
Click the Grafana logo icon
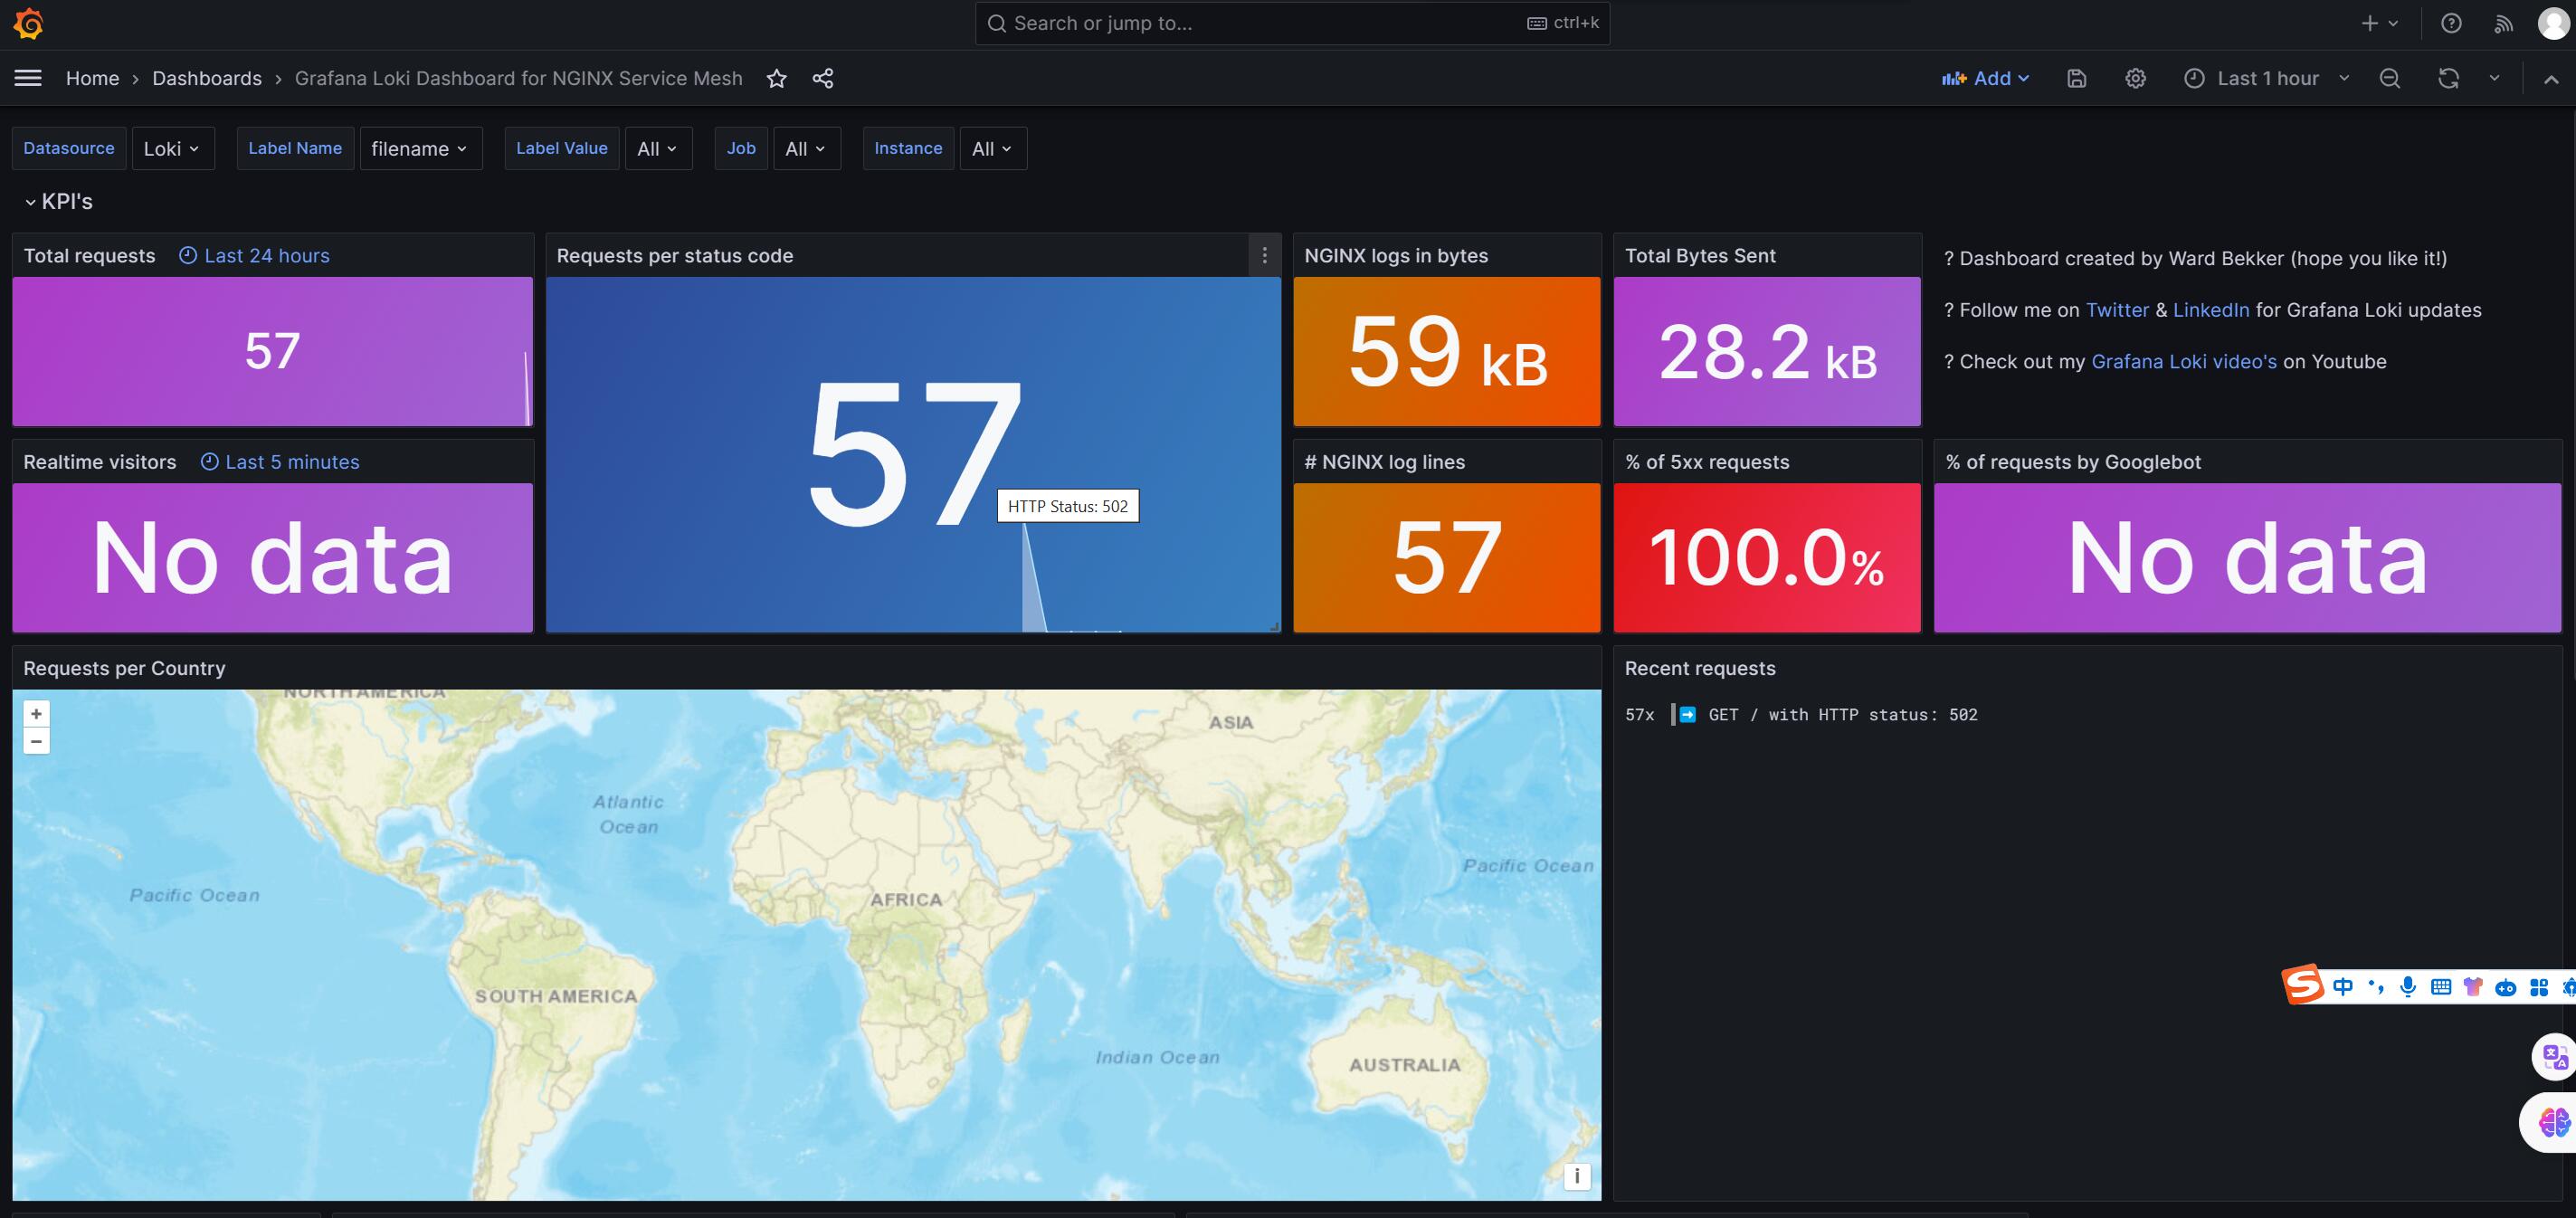[x=29, y=23]
